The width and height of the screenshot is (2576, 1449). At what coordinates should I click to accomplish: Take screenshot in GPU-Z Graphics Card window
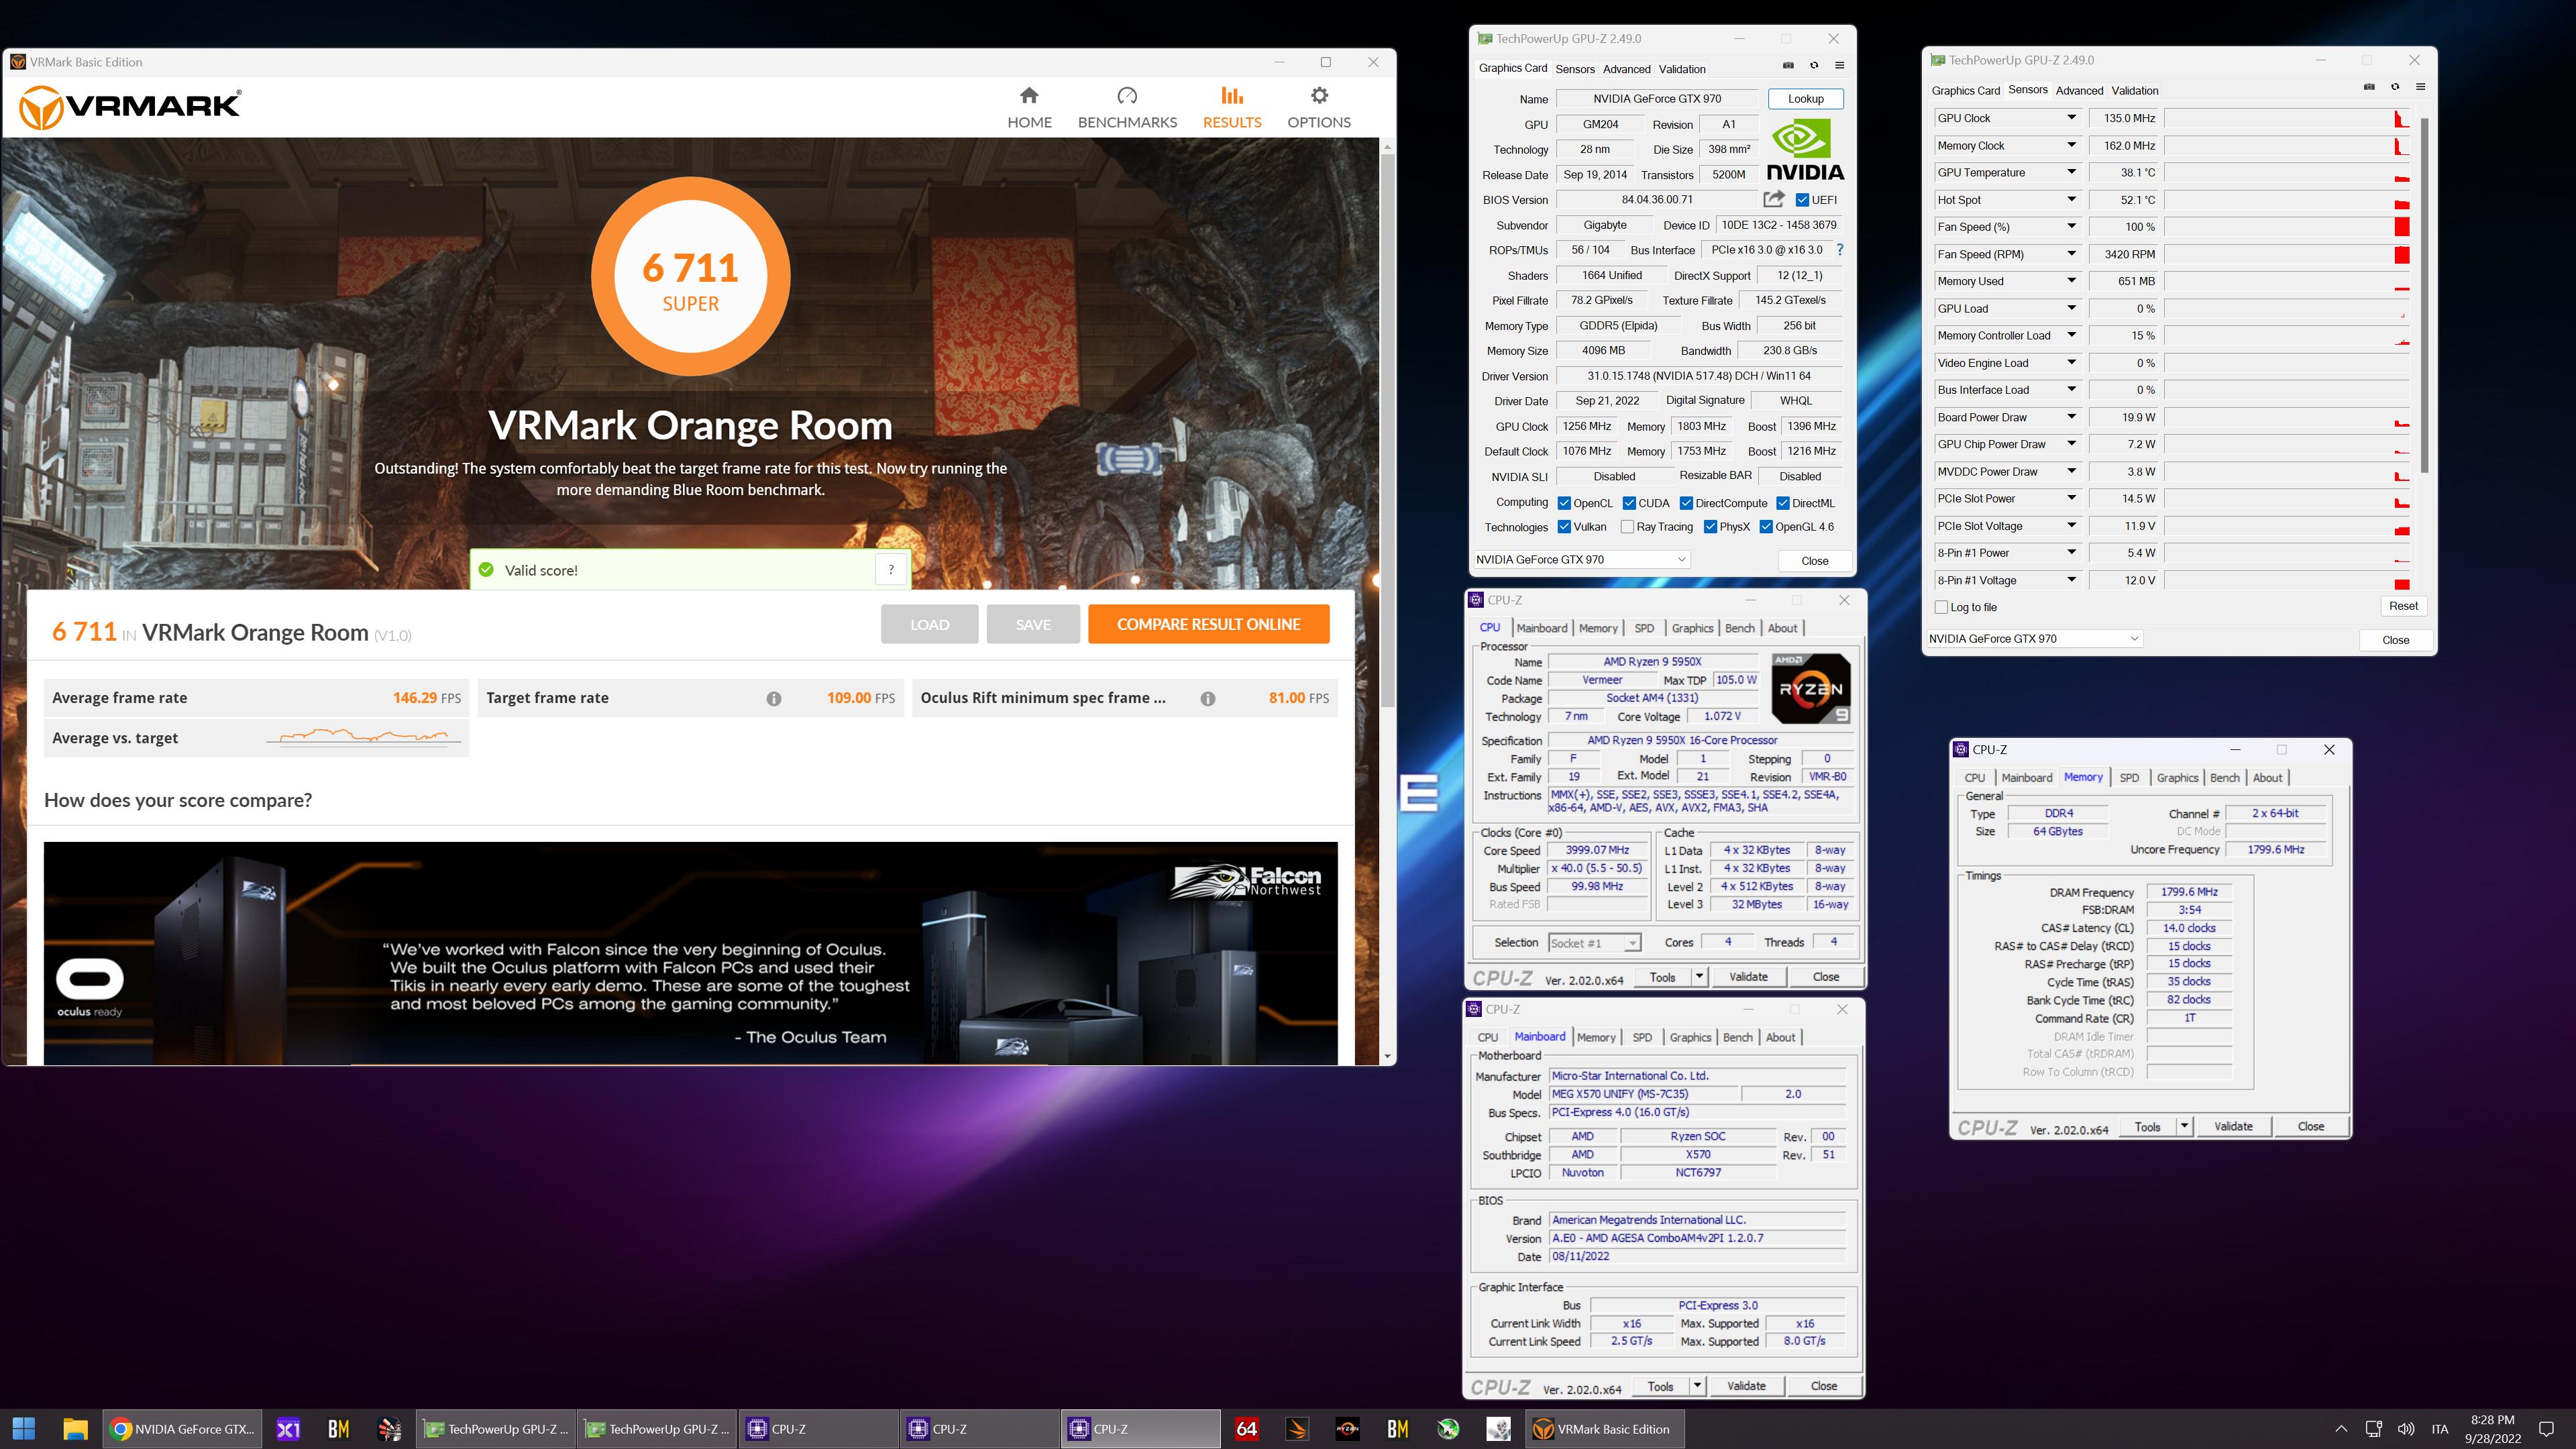(x=1789, y=66)
